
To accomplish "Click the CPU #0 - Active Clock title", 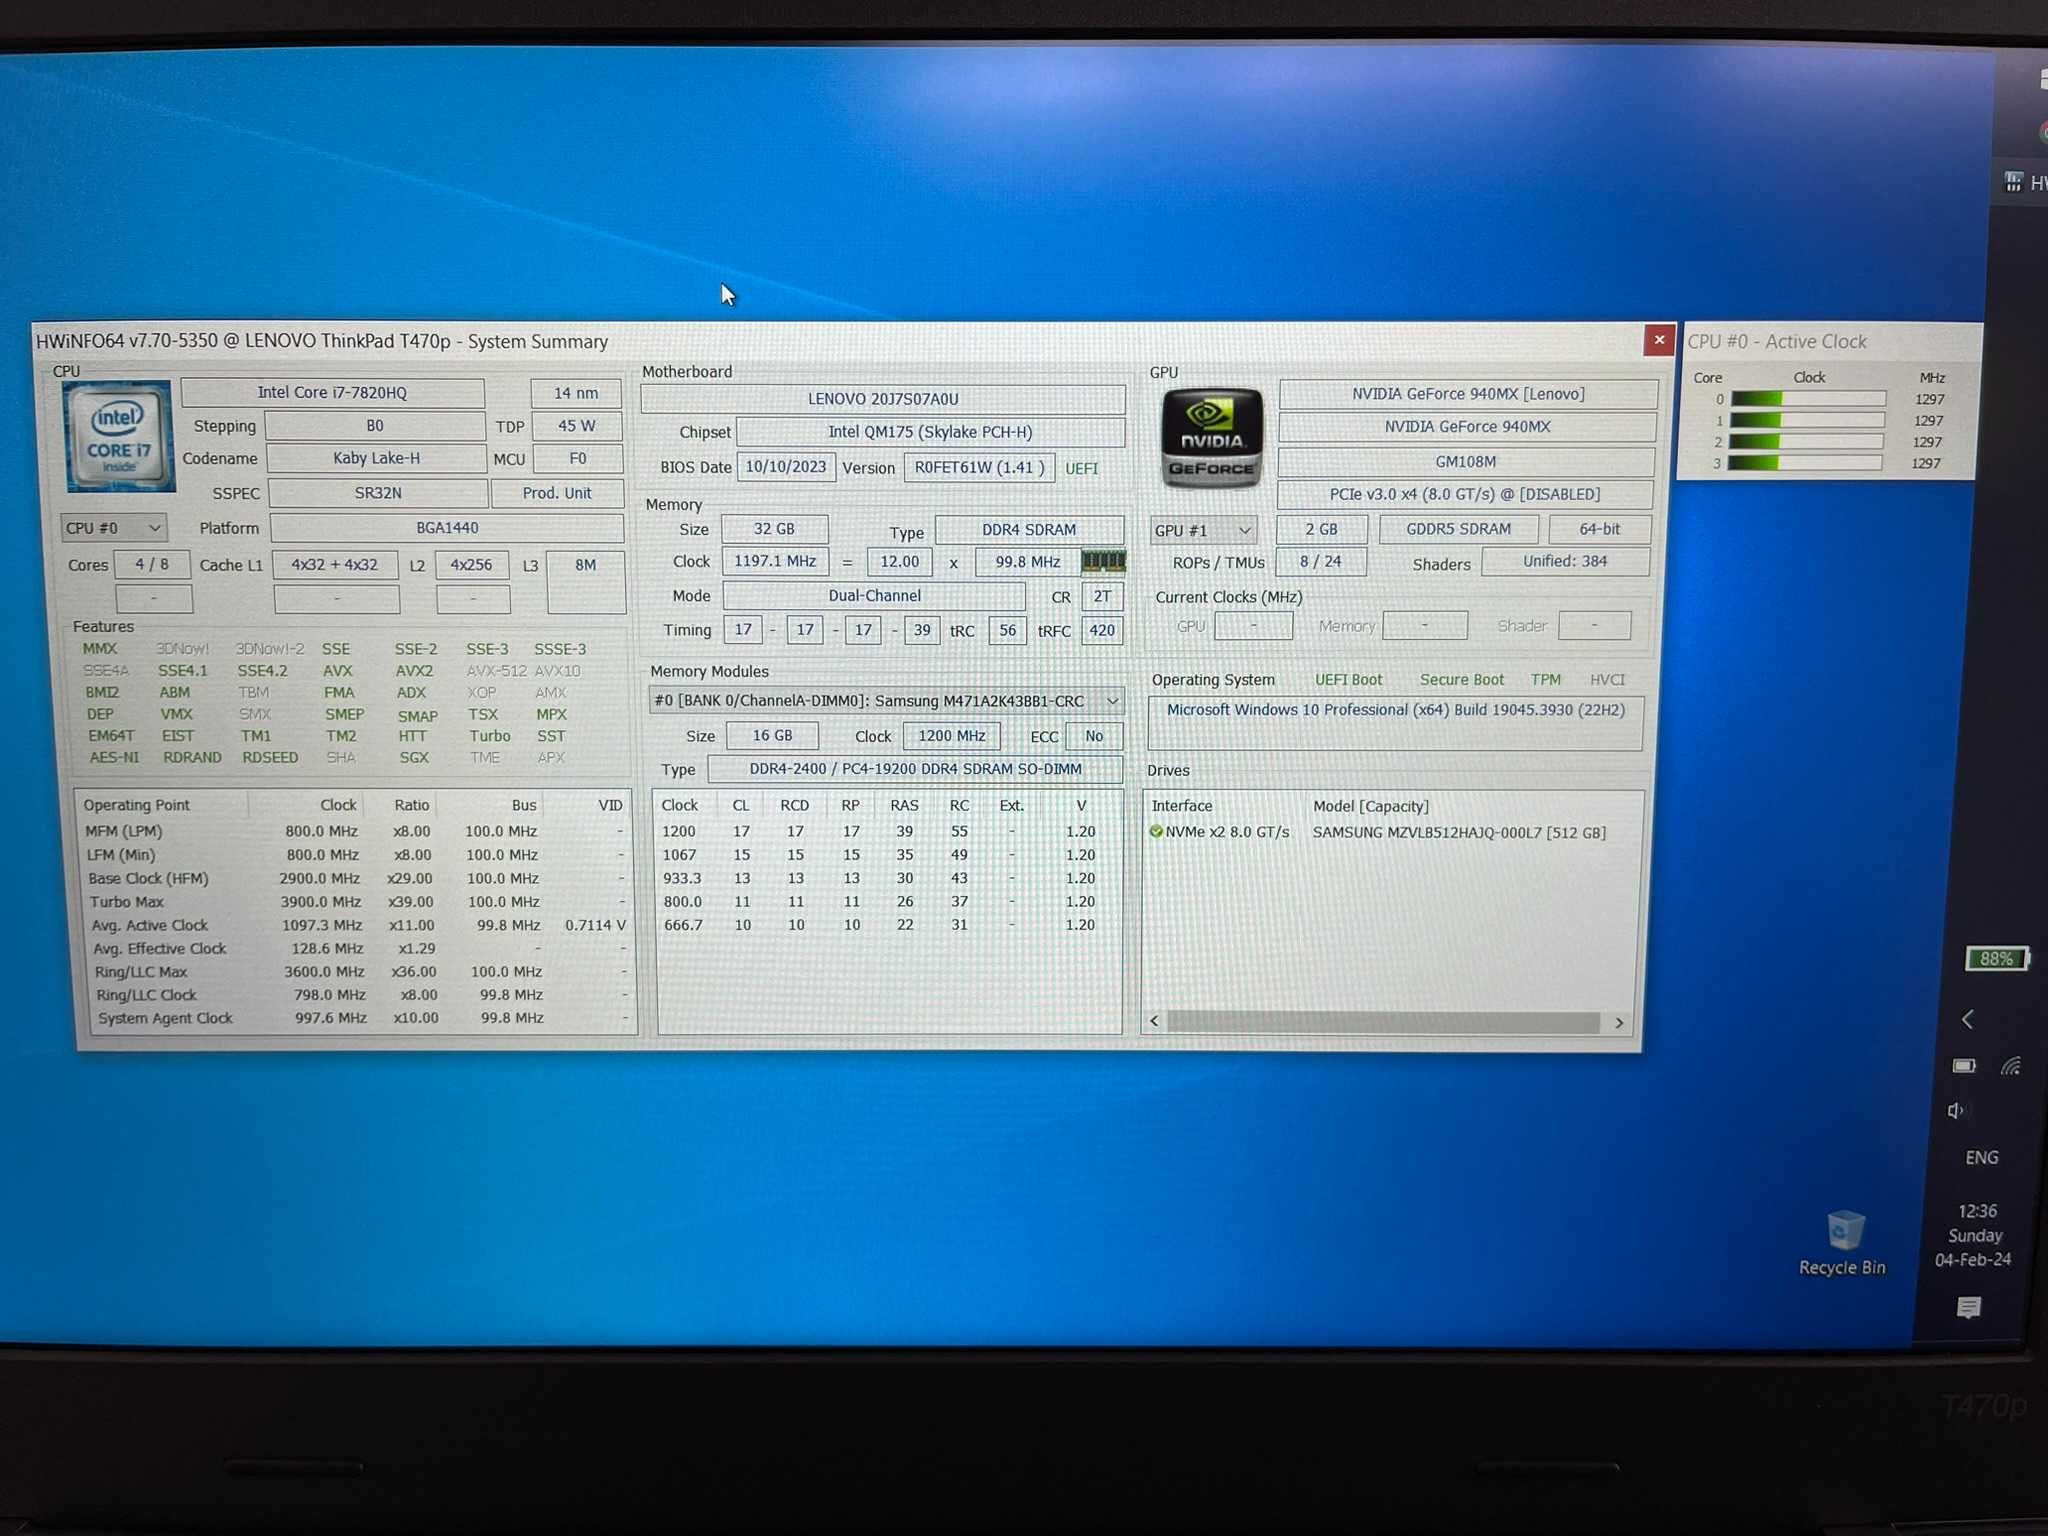I will click(1777, 342).
